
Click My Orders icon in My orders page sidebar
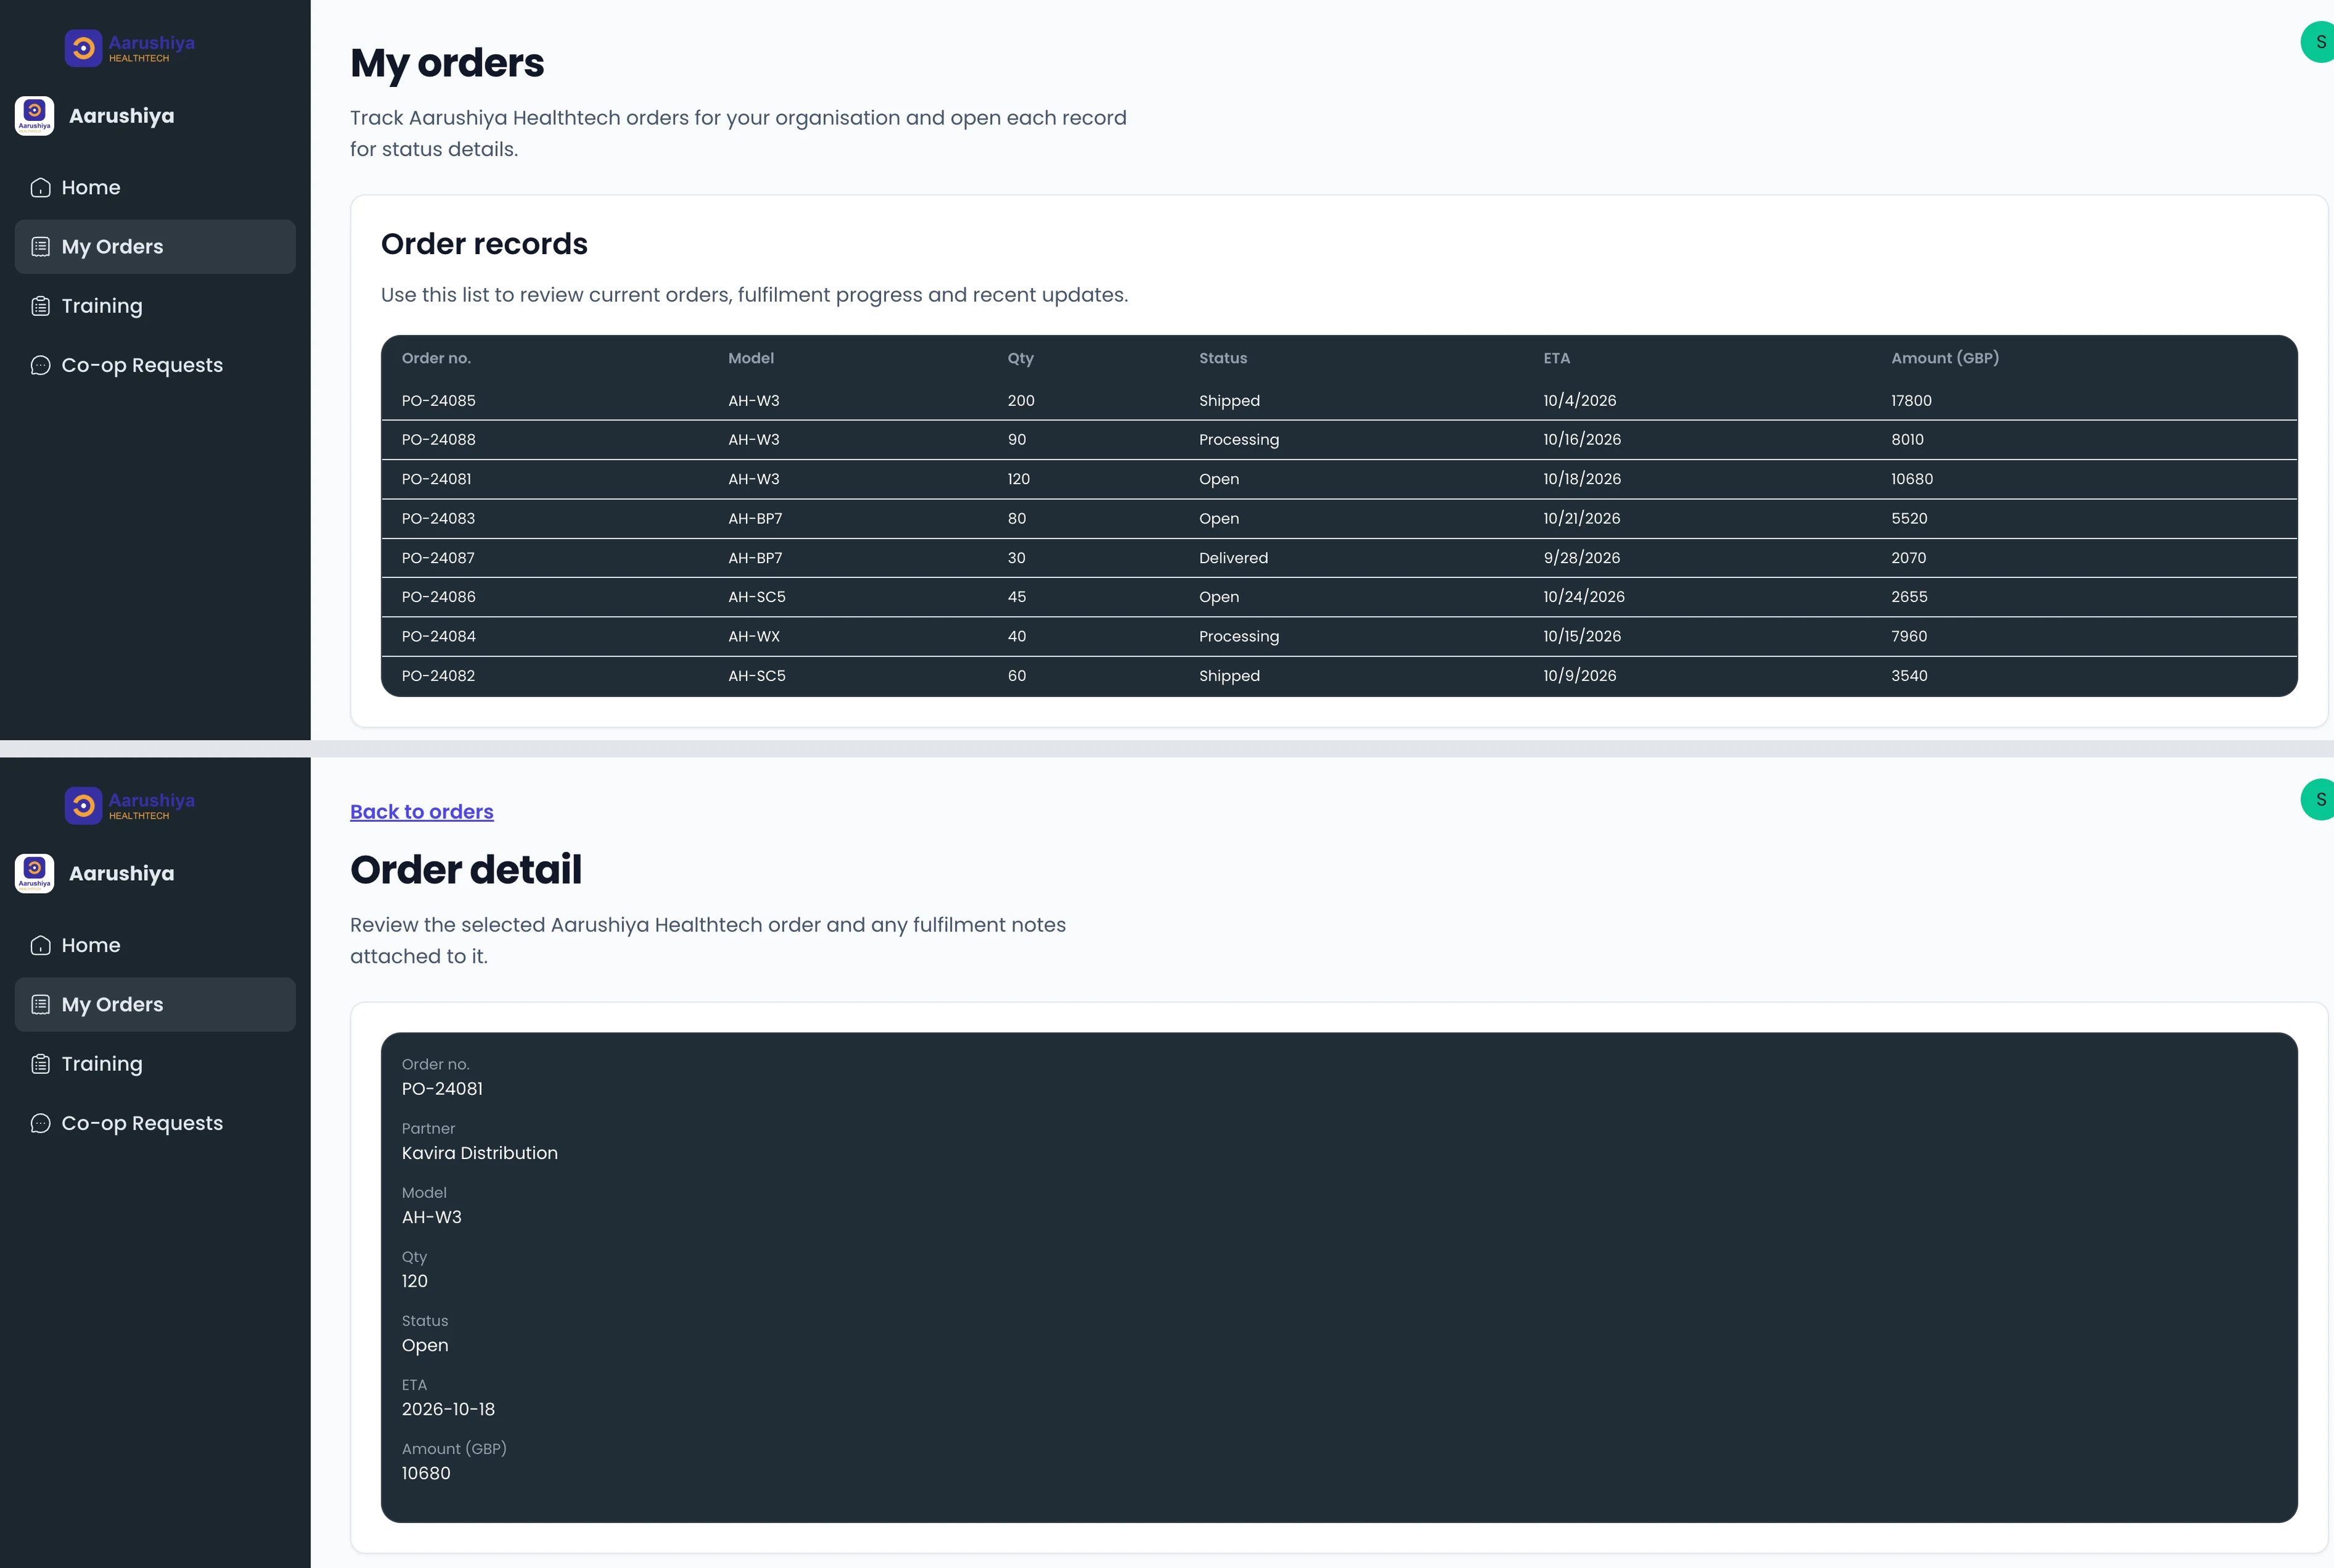[40, 247]
